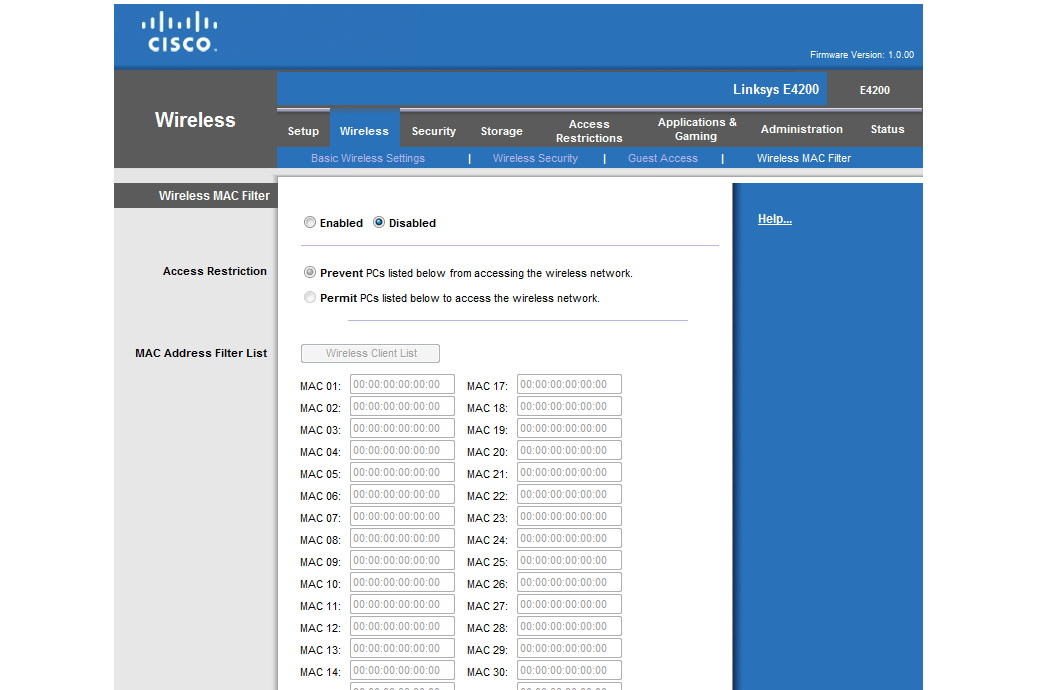Select the Enabled radio button

tap(310, 223)
